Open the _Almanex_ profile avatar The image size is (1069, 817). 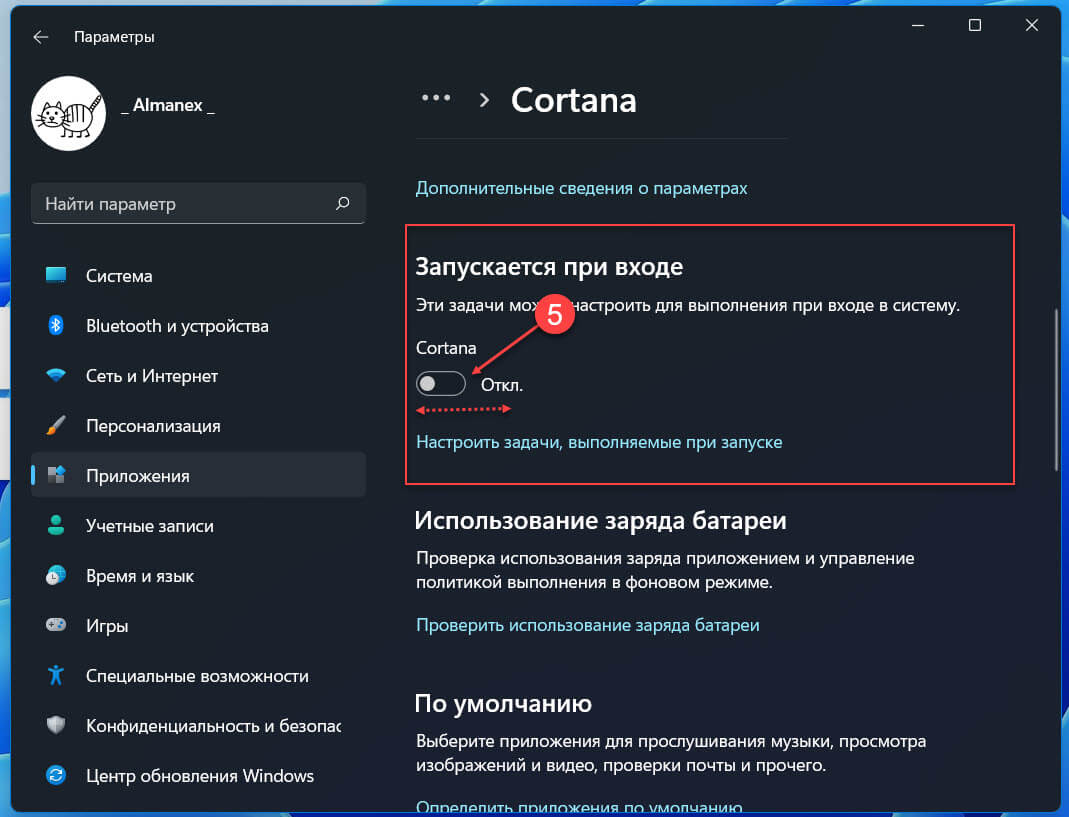point(68,113)
